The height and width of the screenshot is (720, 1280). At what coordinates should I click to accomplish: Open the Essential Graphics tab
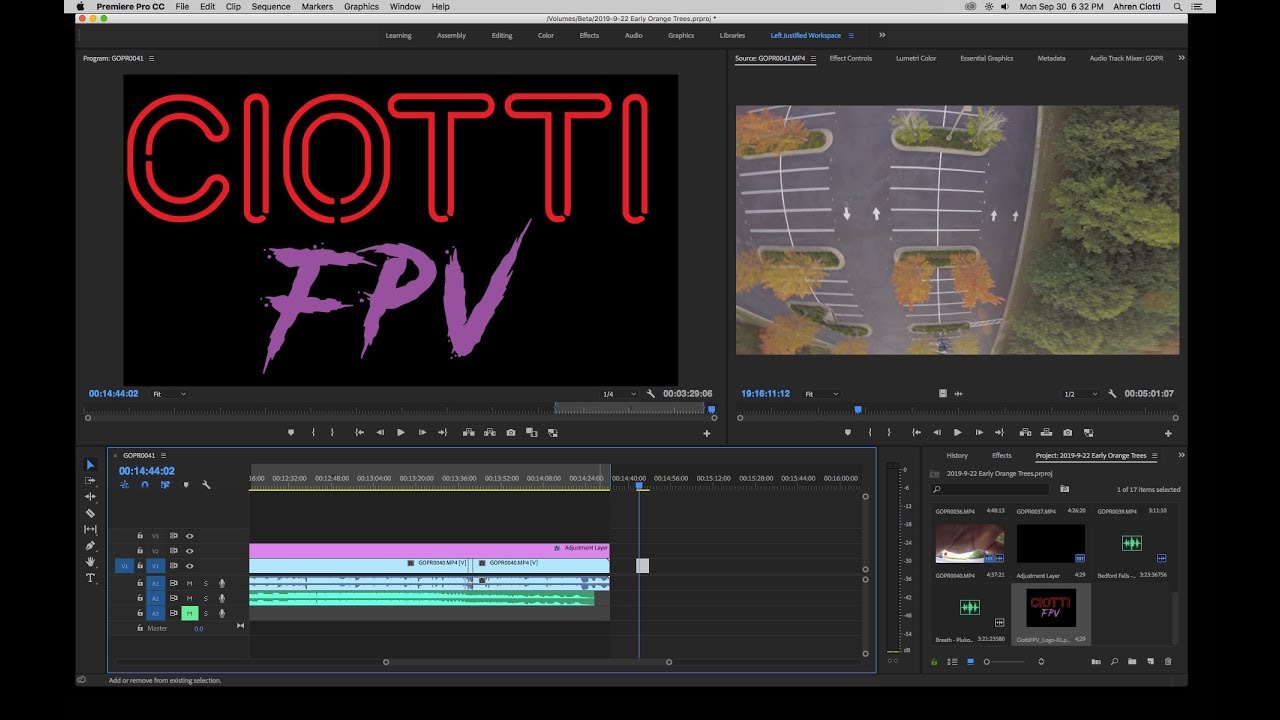[987, 59]
